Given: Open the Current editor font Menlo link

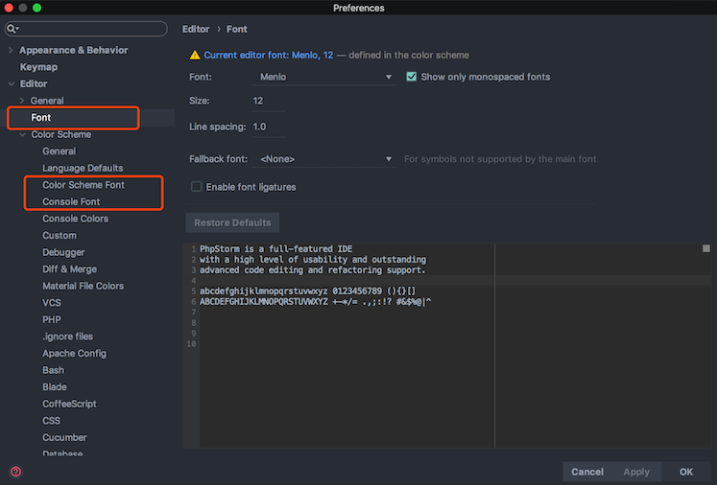Looking at the screenshot, I should (x=268, y=55).
